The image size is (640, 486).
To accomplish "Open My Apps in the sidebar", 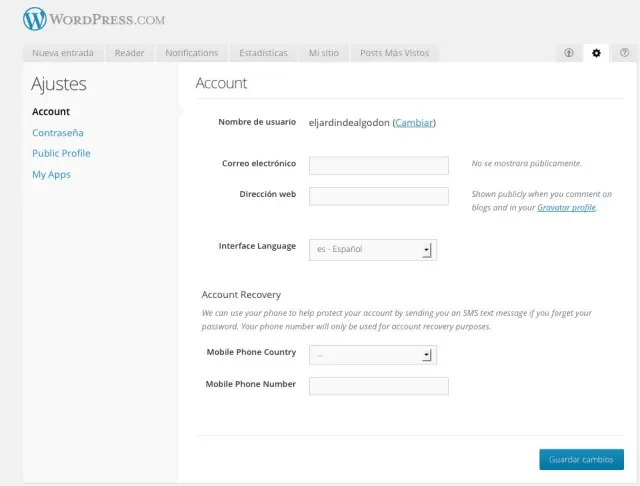I will 51,175.
